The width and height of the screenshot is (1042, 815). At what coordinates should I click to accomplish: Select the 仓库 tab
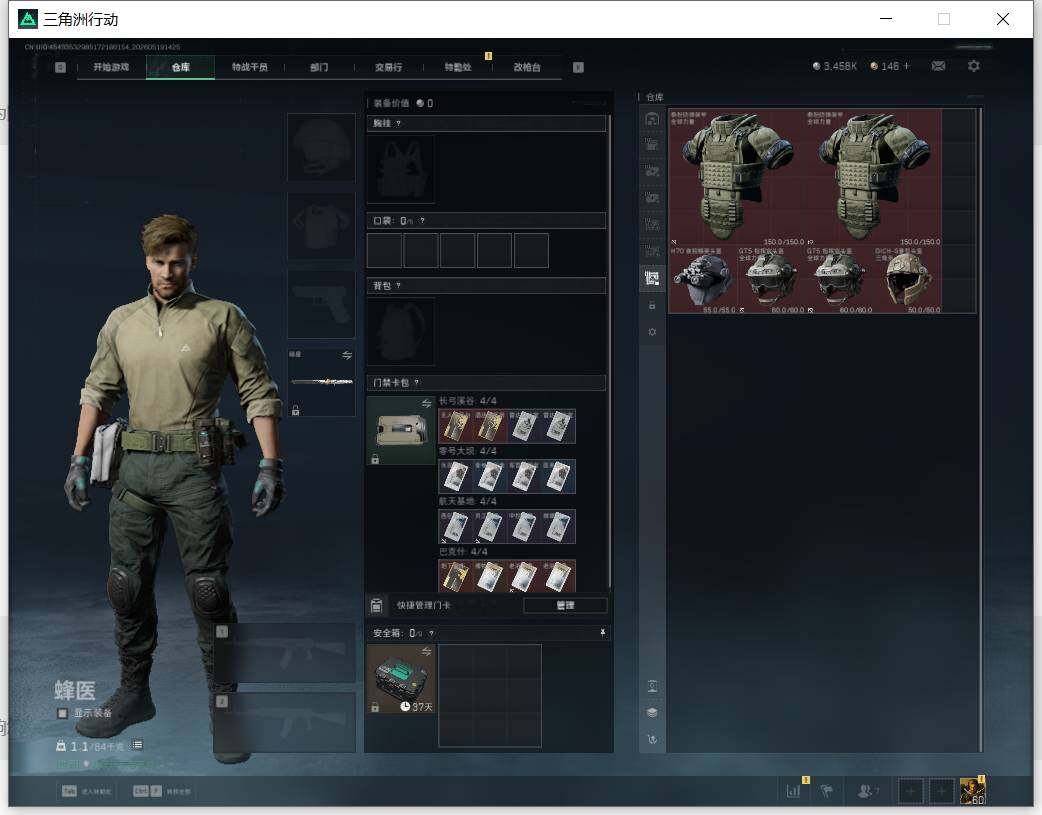[x=180, y=67]
